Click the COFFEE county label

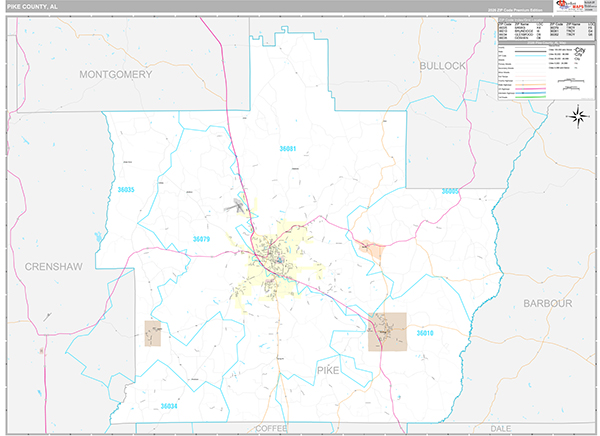pyautogui.click(x=271, y=428)
